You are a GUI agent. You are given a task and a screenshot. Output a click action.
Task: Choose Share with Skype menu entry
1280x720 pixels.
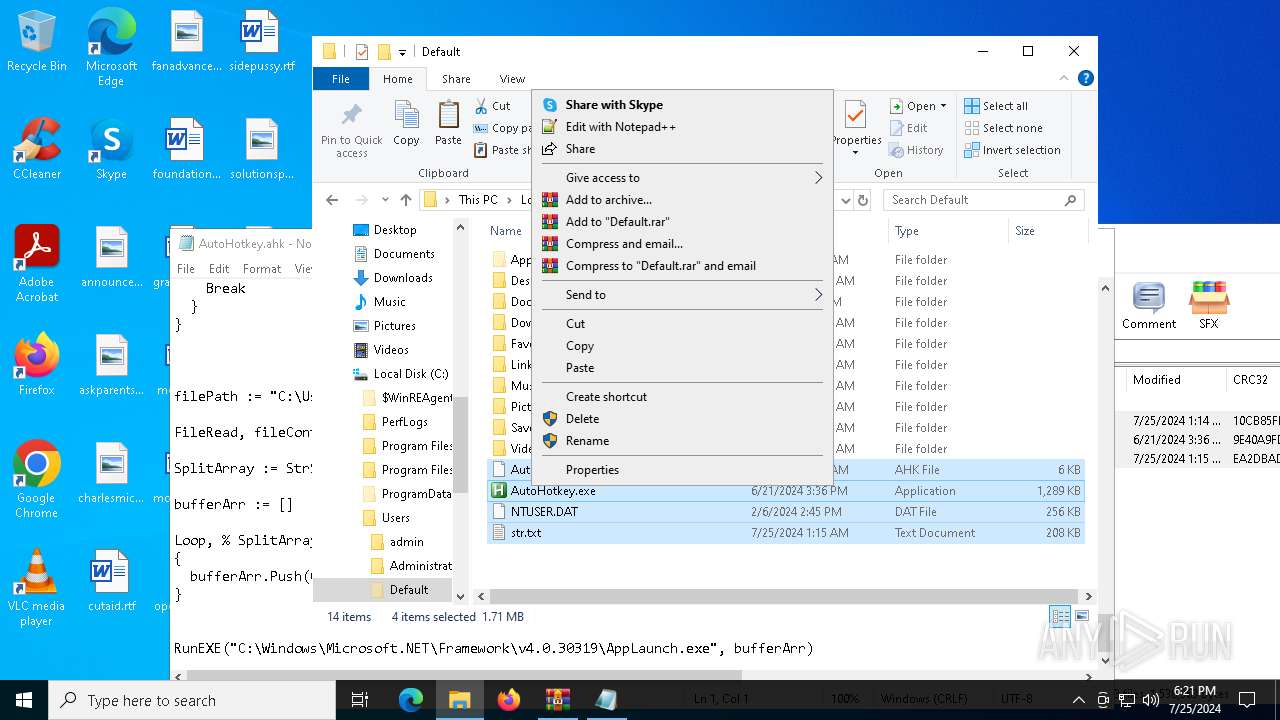(682, 105)
